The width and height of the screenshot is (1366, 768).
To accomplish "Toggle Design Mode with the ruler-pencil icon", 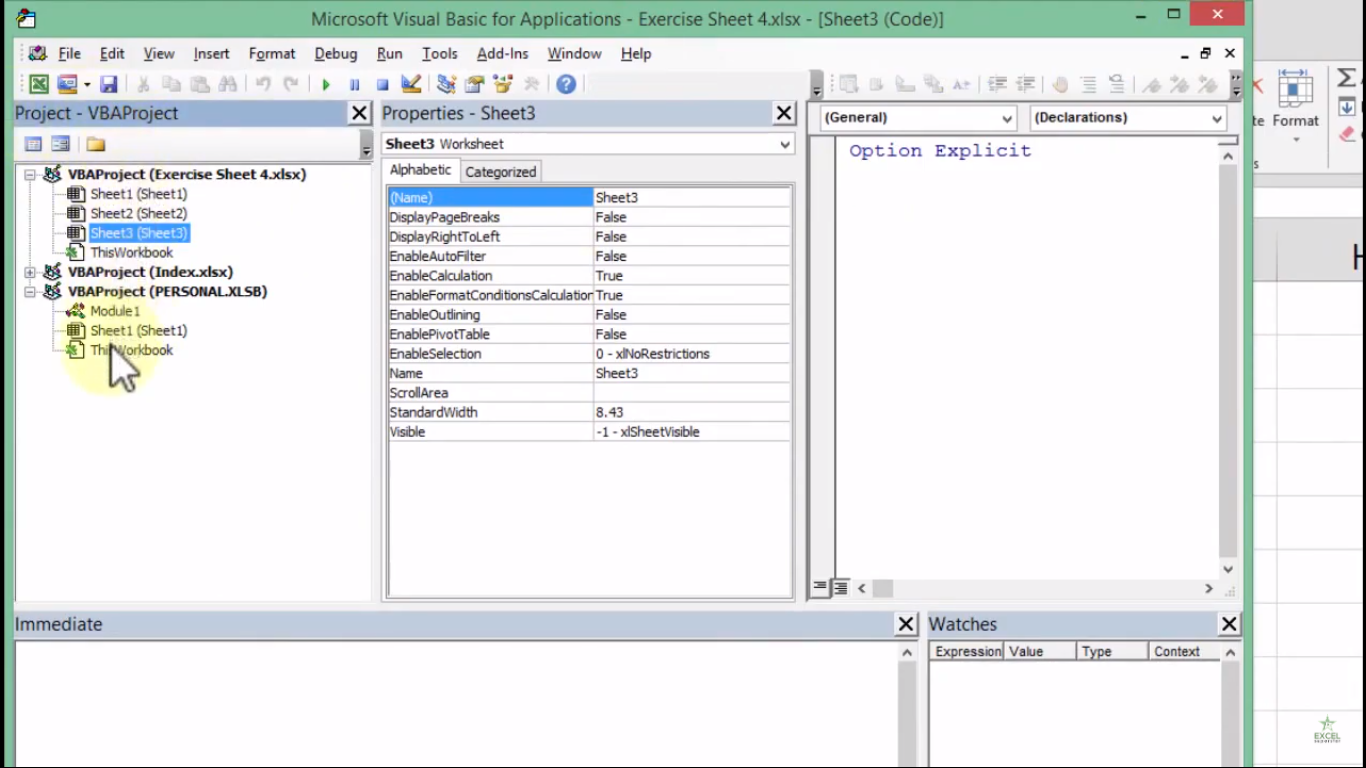I will pos(411,85).
